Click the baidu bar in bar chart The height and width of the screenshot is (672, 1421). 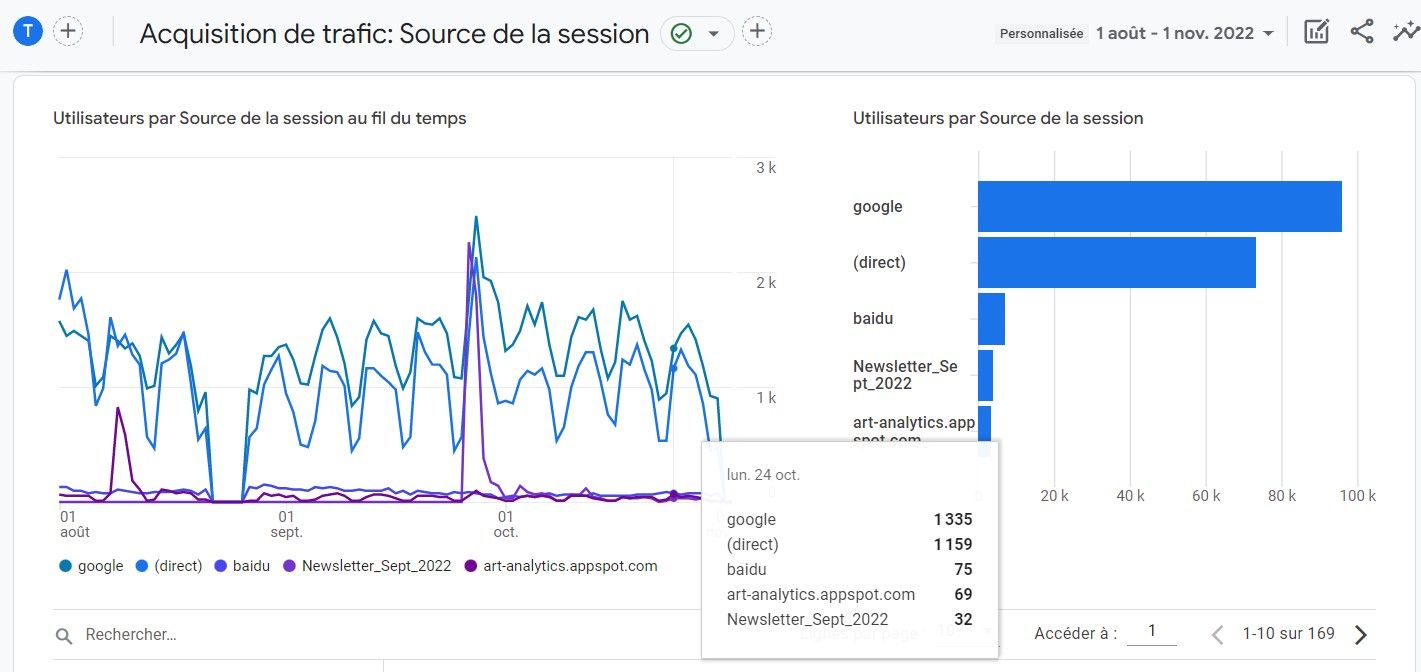(991, 319)
